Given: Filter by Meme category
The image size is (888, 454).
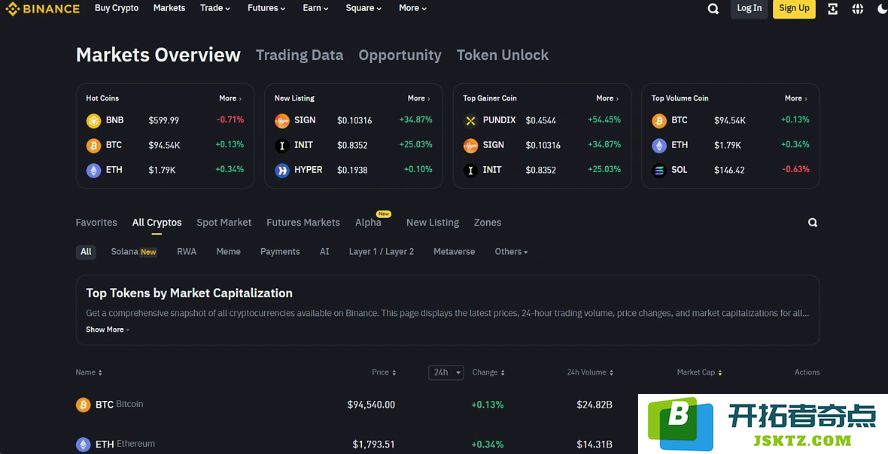Looking at the screenshot, I should (x=228, y=252).
